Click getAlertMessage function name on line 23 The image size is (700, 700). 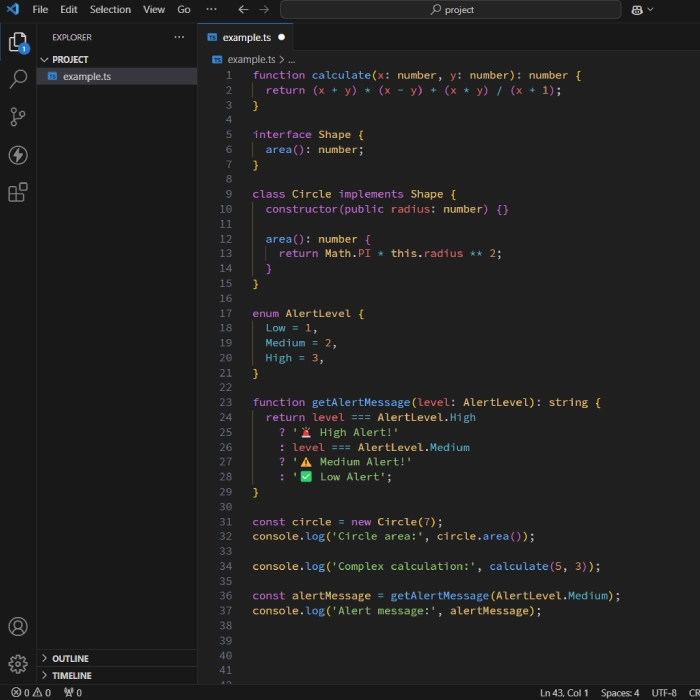point(361,402)
